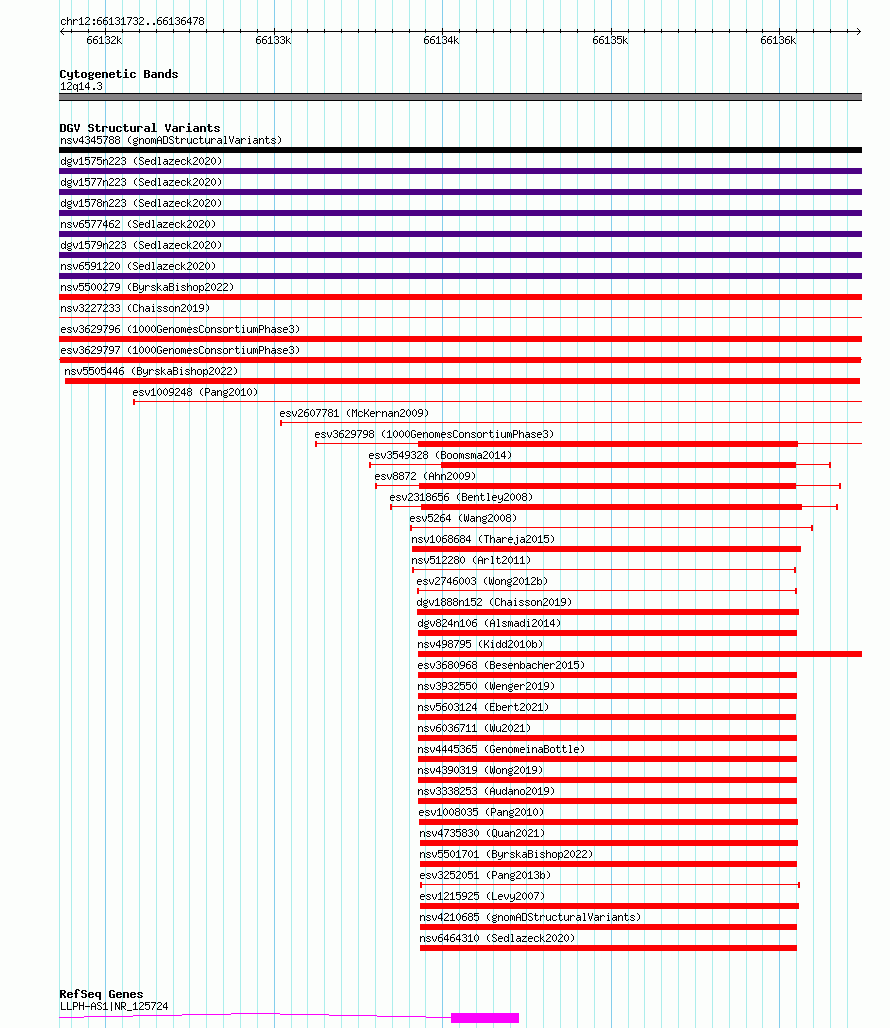Image resolution: width=890 pixels, height=1028 pixels.
Task: Select nsv6036711 (Wu2021) label
Action: 474,728
